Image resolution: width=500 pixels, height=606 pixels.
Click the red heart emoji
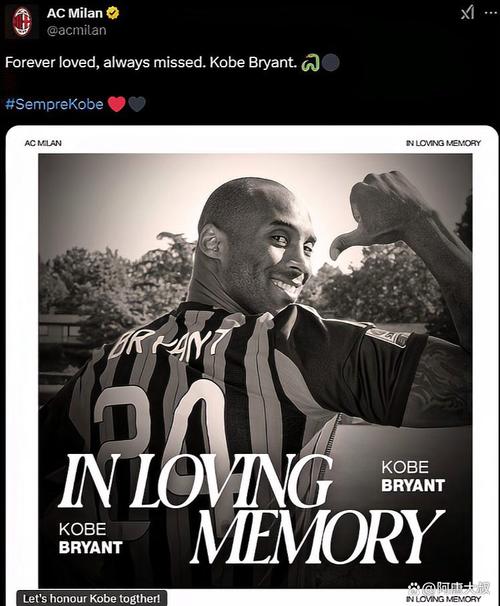(116, 104)
